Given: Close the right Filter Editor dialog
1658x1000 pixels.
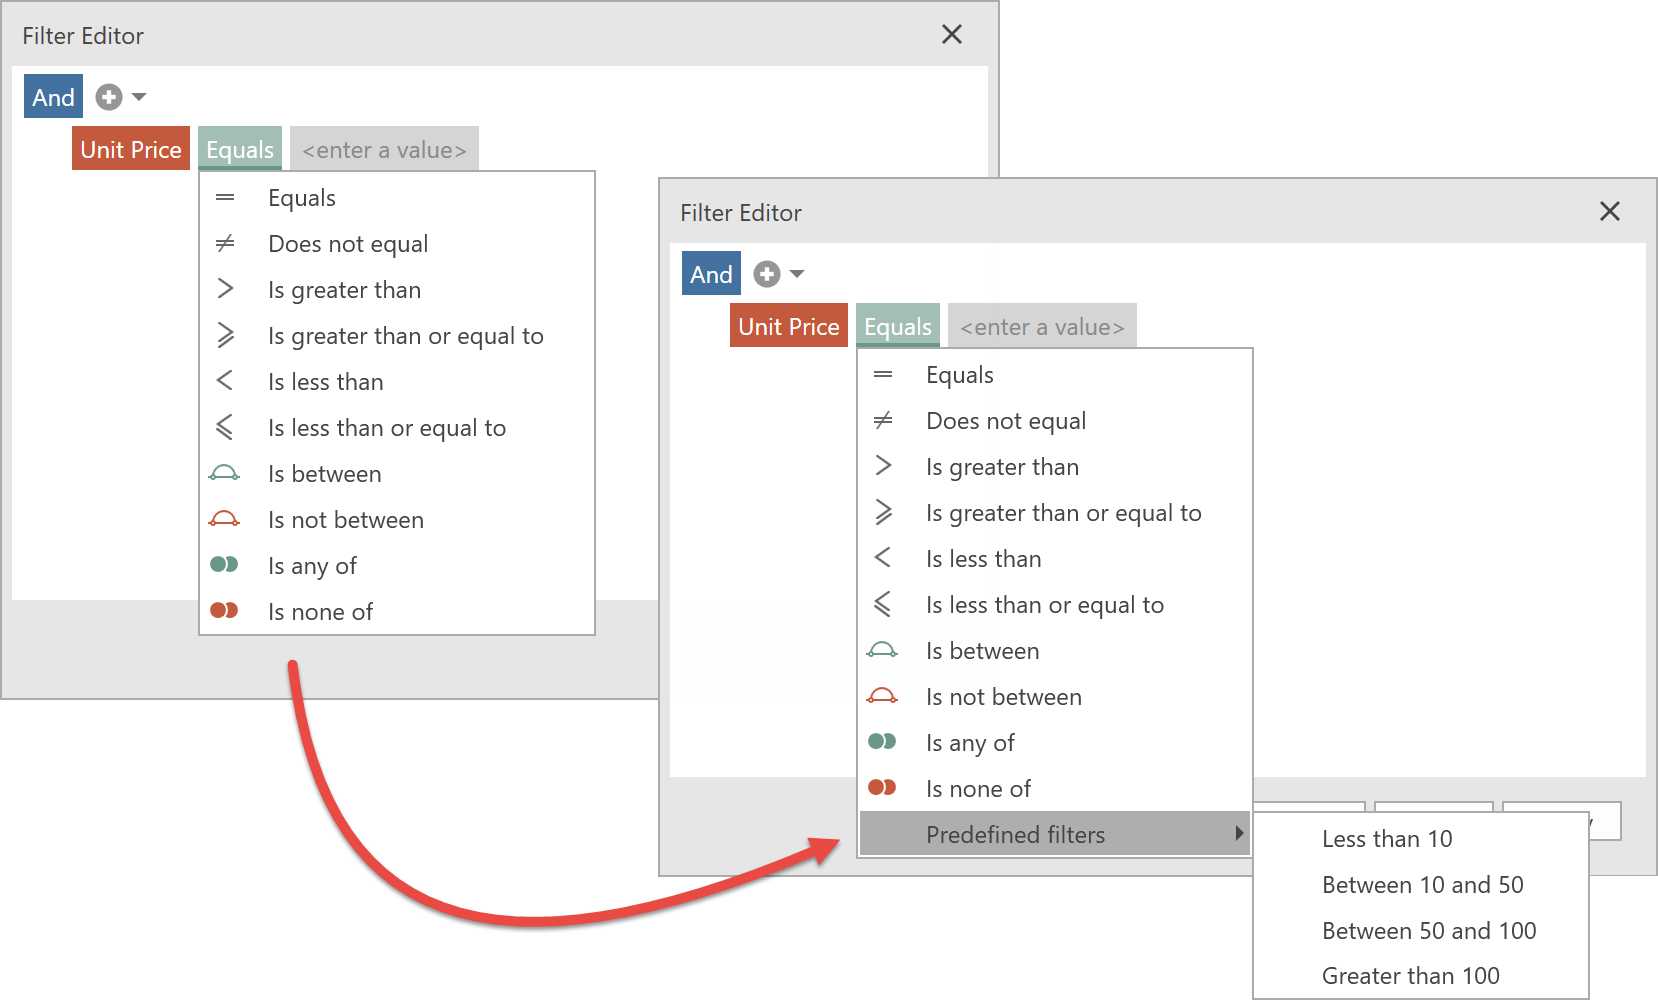Looking at the screenshot, I should (1609, 212).
